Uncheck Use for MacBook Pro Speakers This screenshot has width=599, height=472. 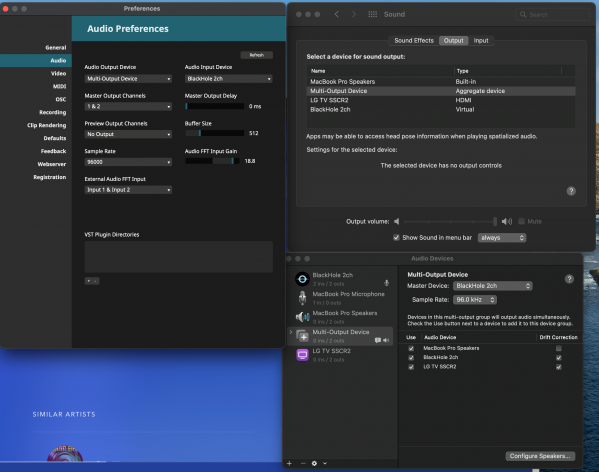tap(411, 348)
